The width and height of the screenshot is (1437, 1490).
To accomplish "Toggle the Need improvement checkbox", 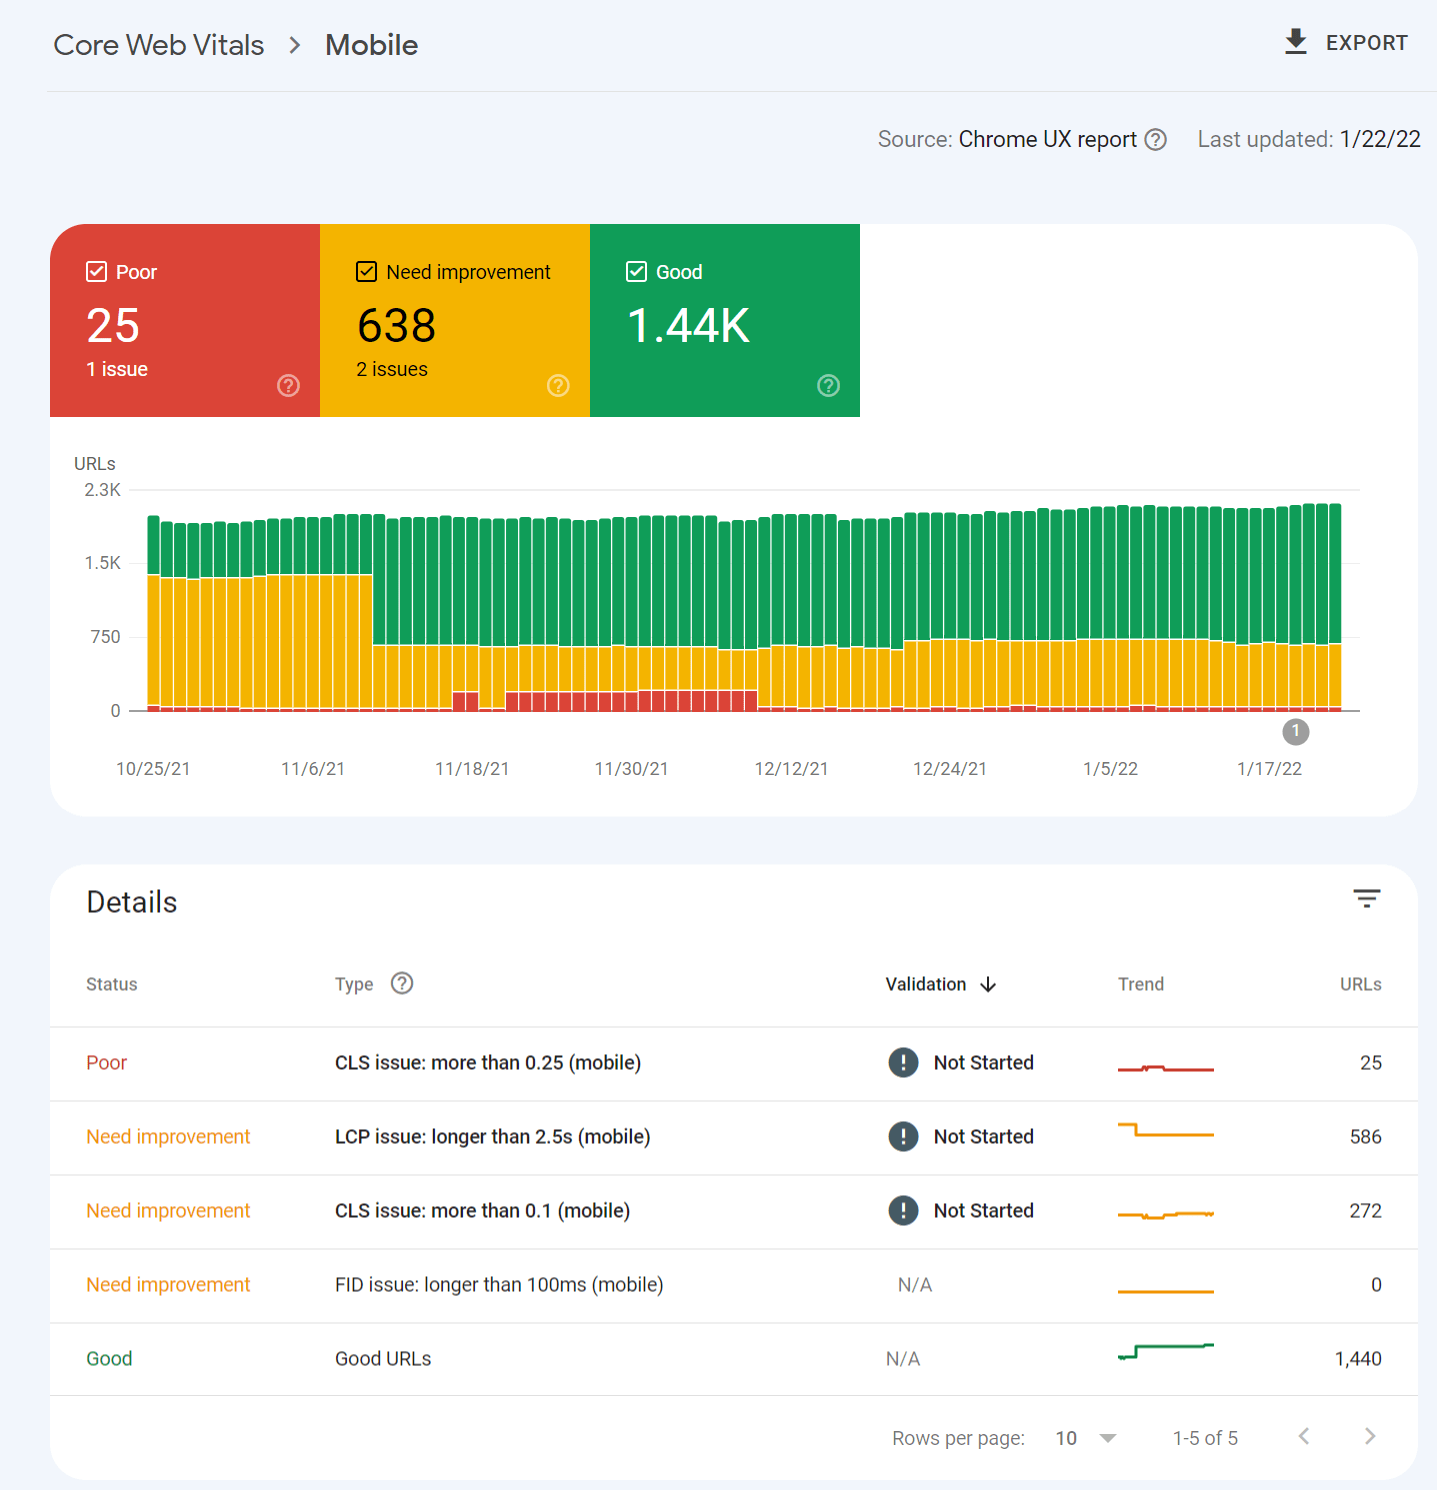I will click(366, 271).
